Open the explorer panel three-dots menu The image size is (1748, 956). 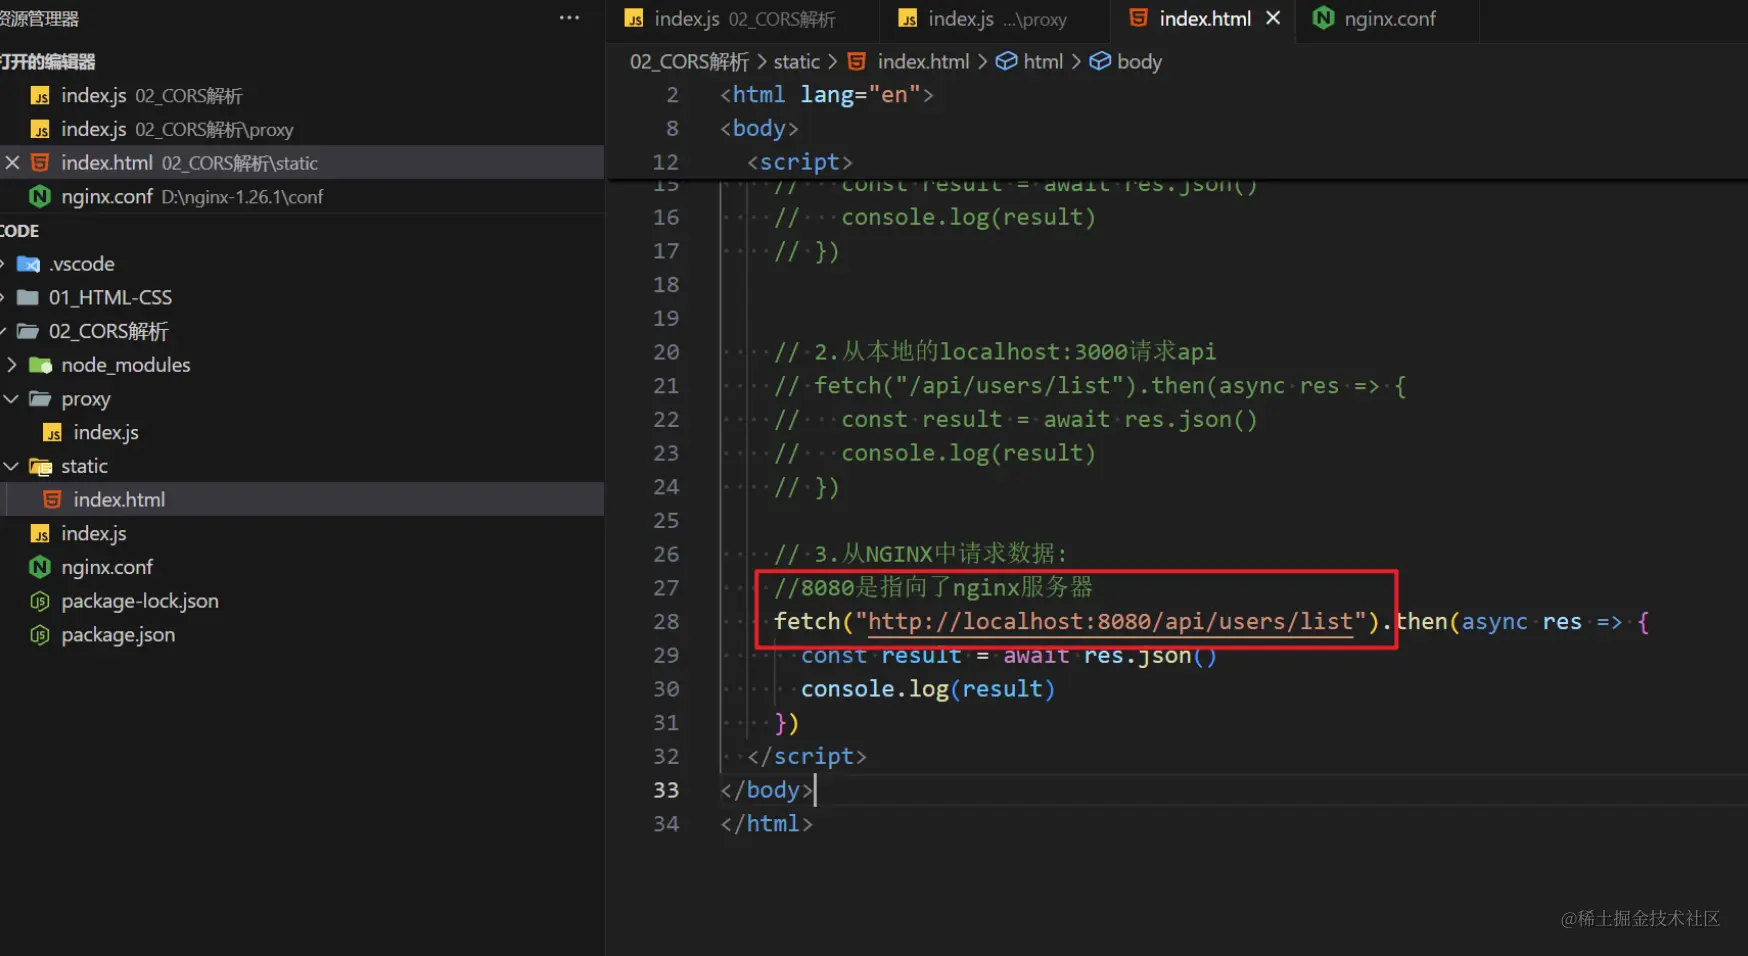(x=569, y=18)
